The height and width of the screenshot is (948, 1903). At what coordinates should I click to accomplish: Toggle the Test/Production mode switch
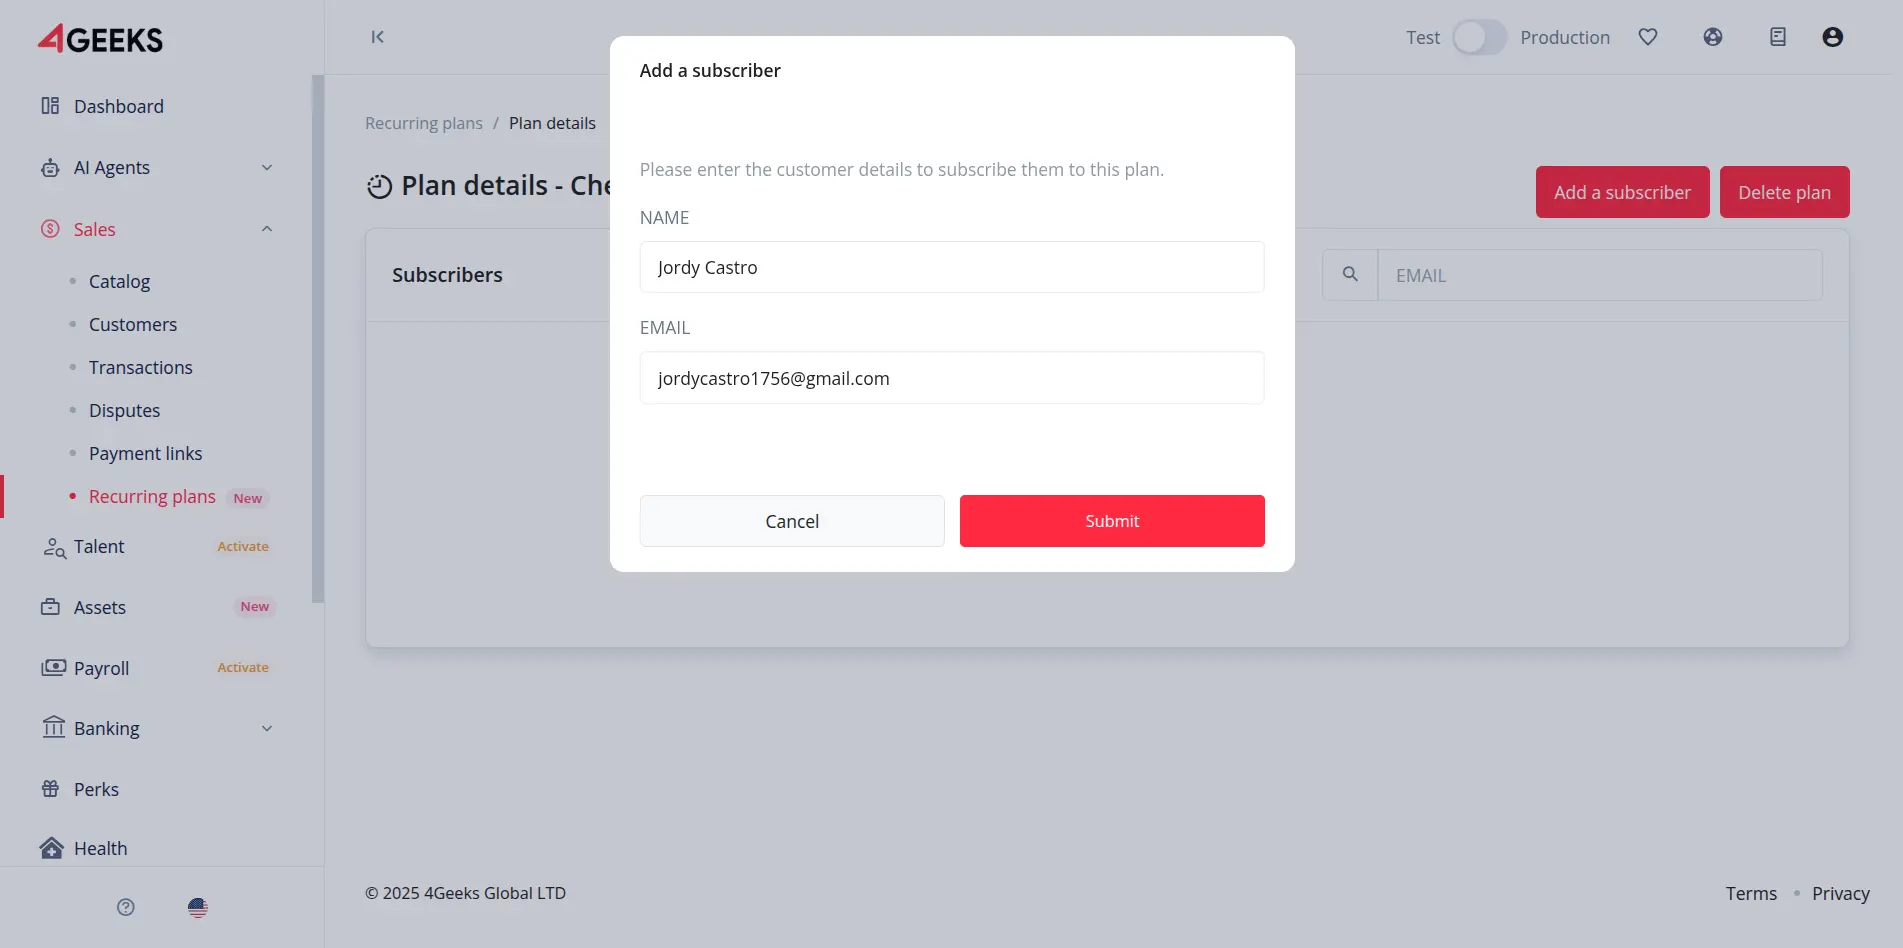point(1479,37)
